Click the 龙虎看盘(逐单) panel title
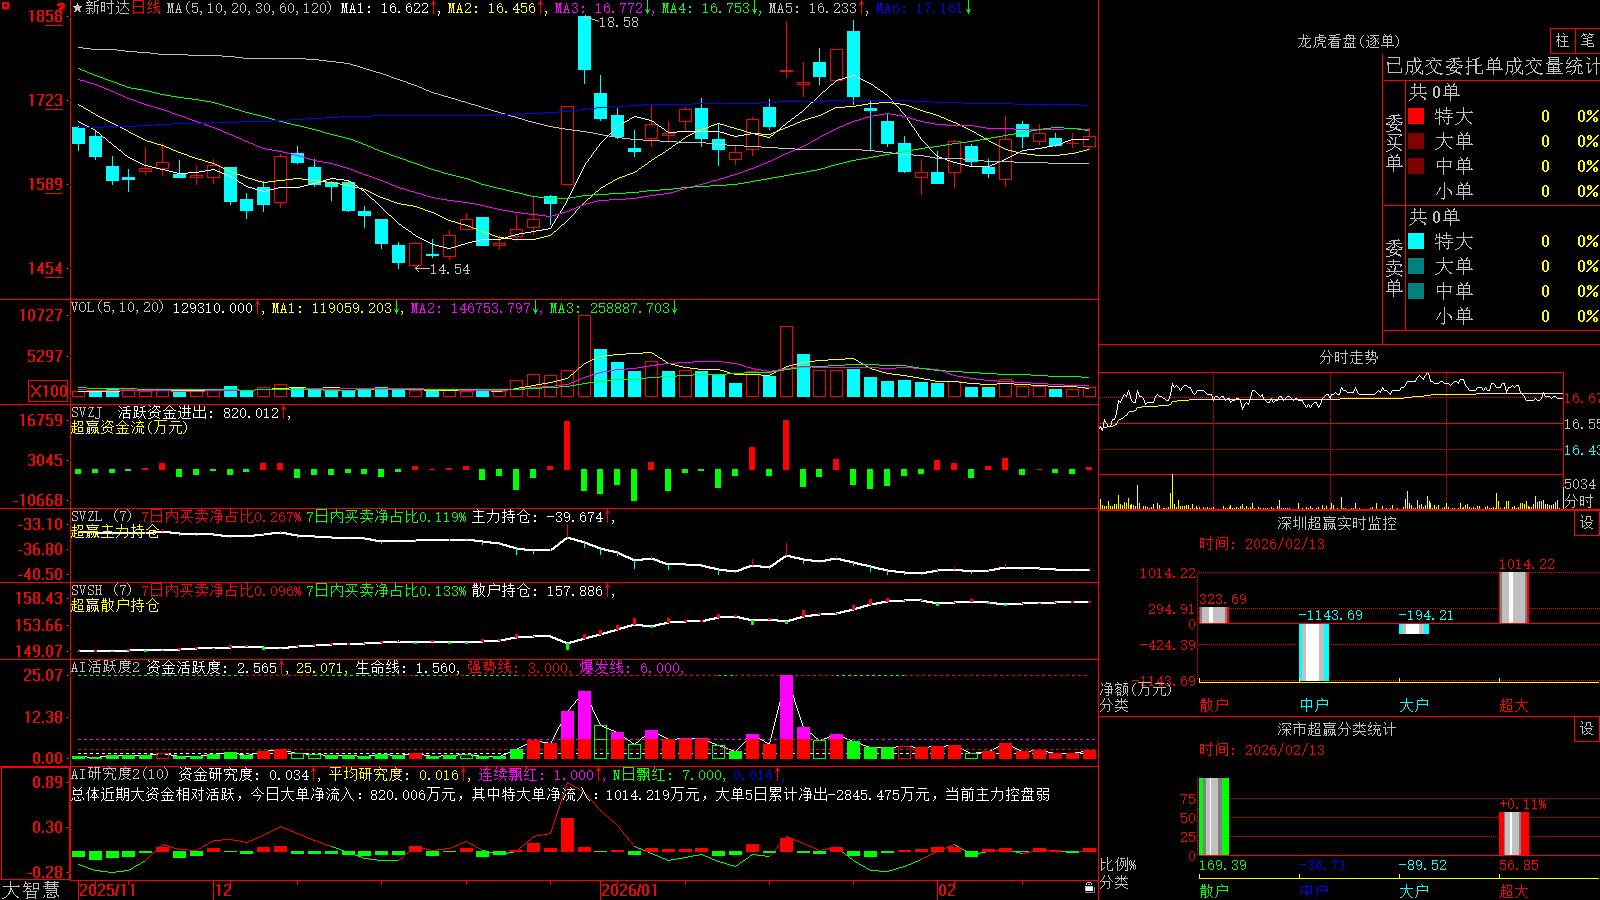 [1349, 41]
